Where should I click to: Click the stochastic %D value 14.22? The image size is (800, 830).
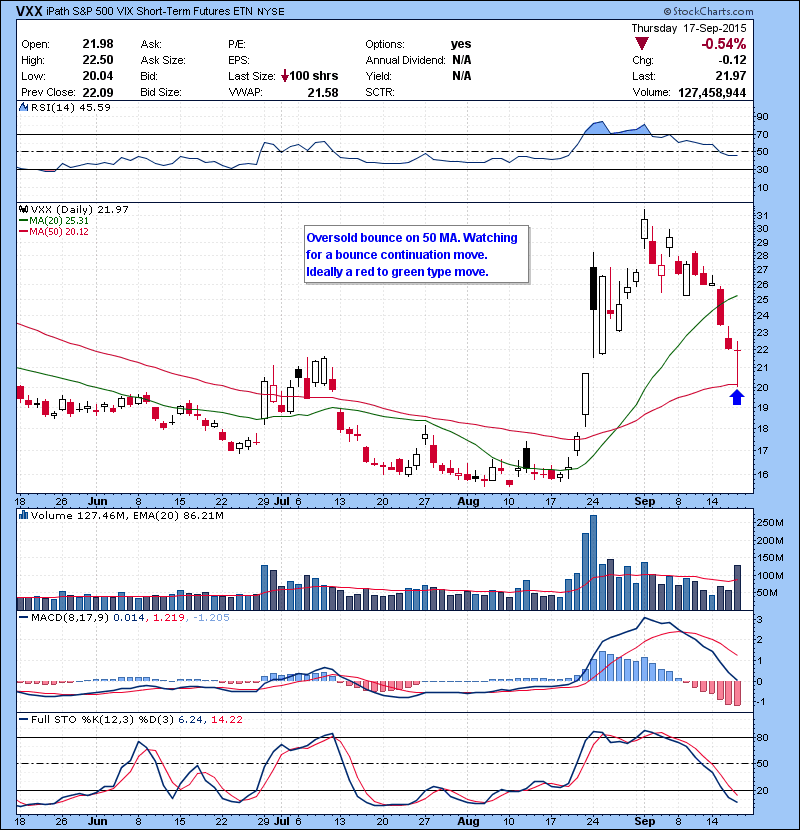(x=227, y=719)
